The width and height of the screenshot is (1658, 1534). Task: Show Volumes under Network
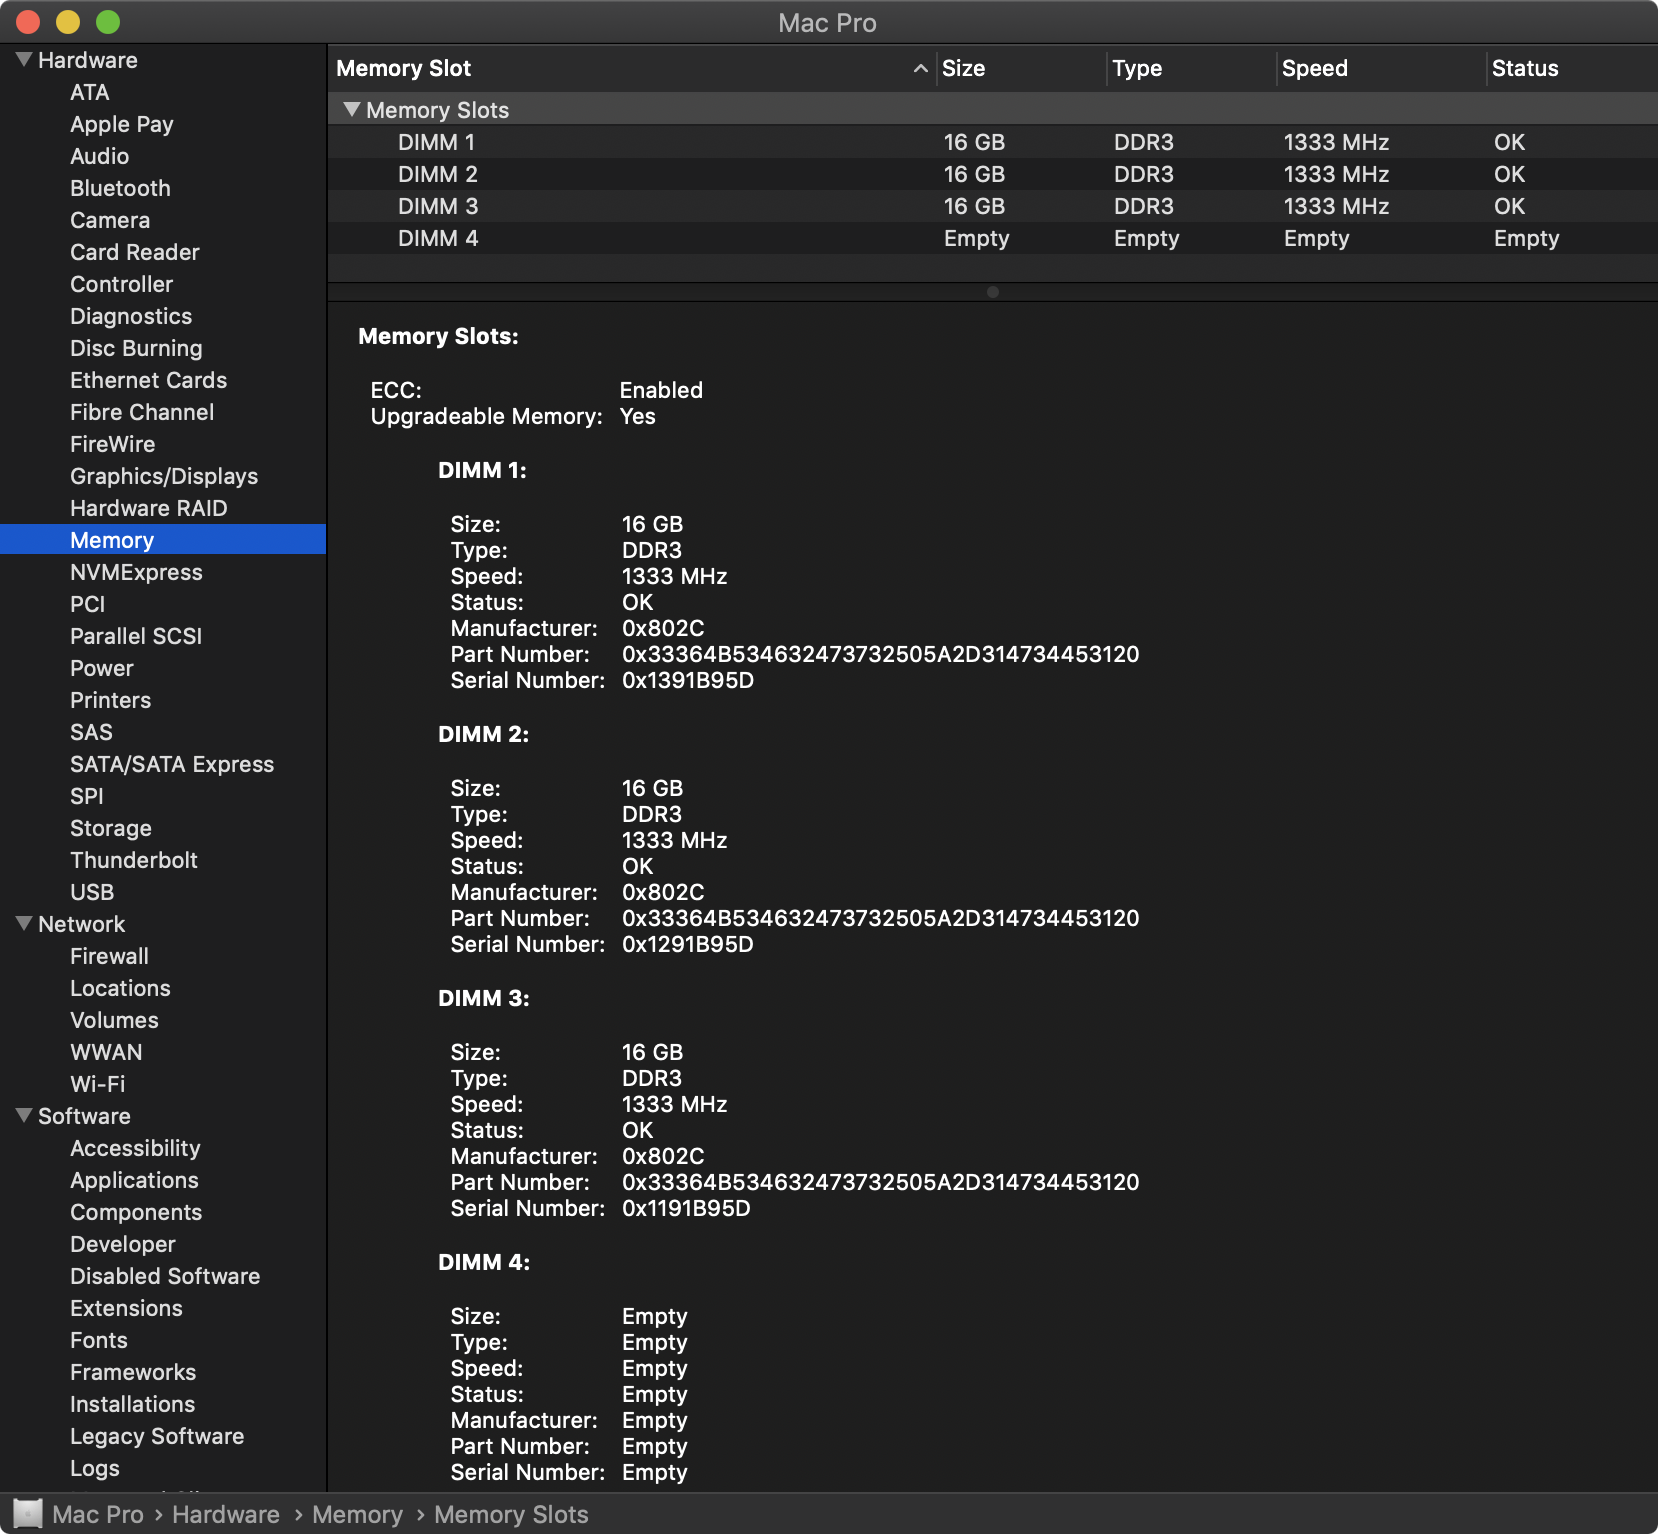114,1020
